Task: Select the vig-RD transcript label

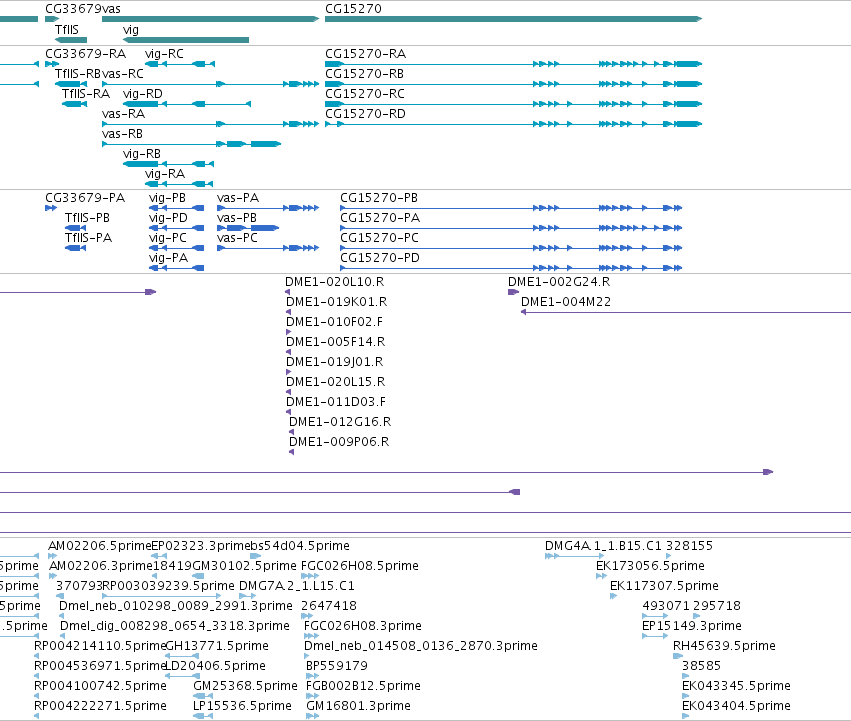Action: tap(143, 94)
